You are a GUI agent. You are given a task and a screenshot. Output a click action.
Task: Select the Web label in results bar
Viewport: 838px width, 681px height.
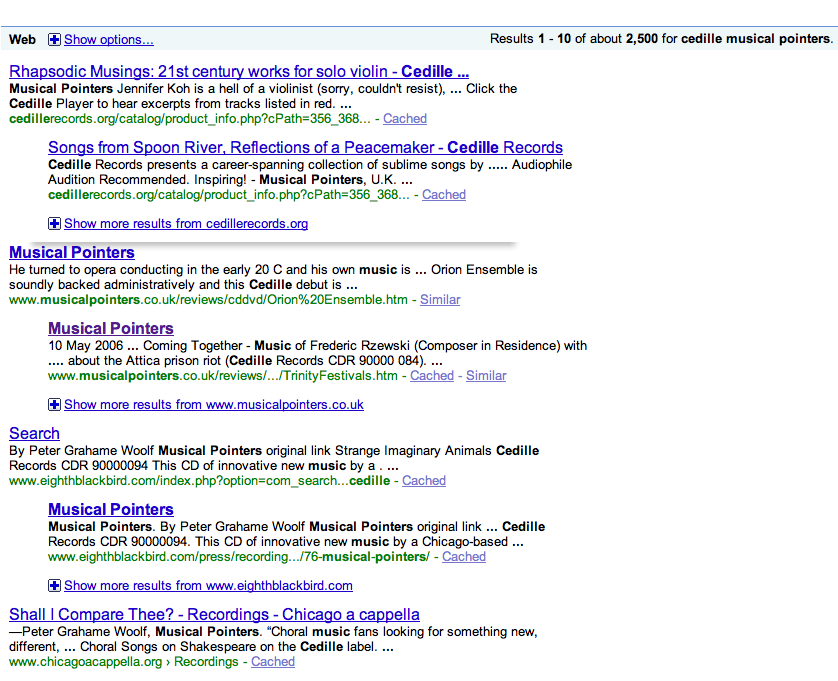[x=22, y=39]
